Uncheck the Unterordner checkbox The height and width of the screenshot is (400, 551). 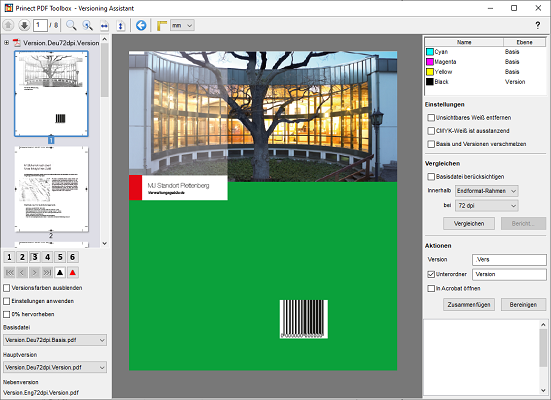tap(431, 274)
